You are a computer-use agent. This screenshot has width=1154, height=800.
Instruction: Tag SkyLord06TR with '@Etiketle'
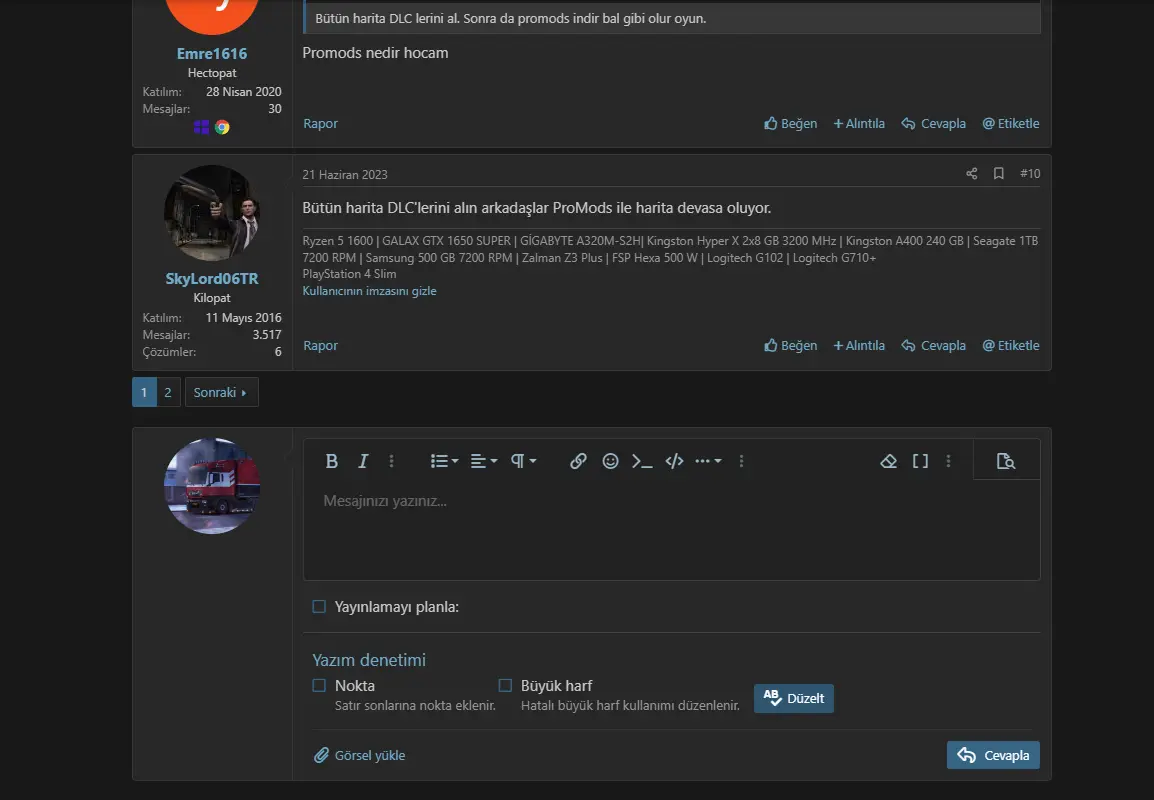[1010, 345]
